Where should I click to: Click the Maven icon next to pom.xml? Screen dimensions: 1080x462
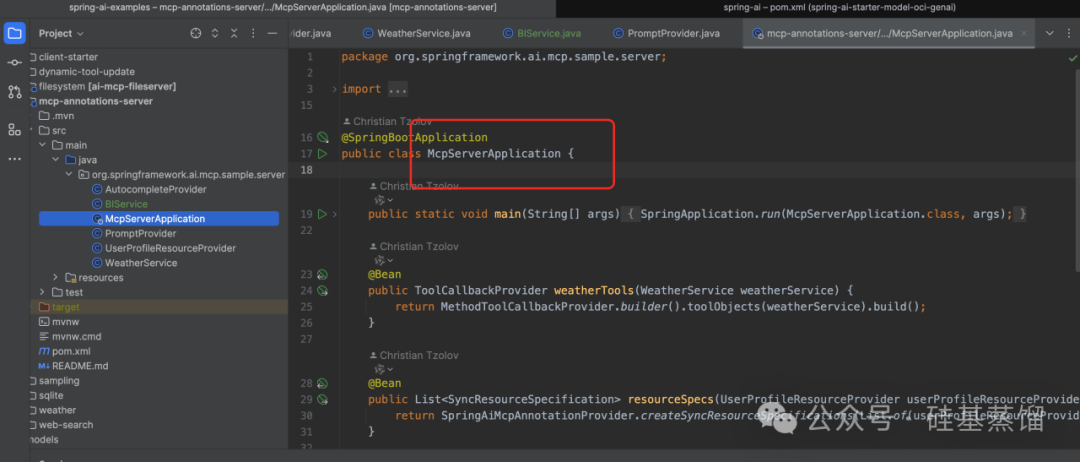coord(44,351)
